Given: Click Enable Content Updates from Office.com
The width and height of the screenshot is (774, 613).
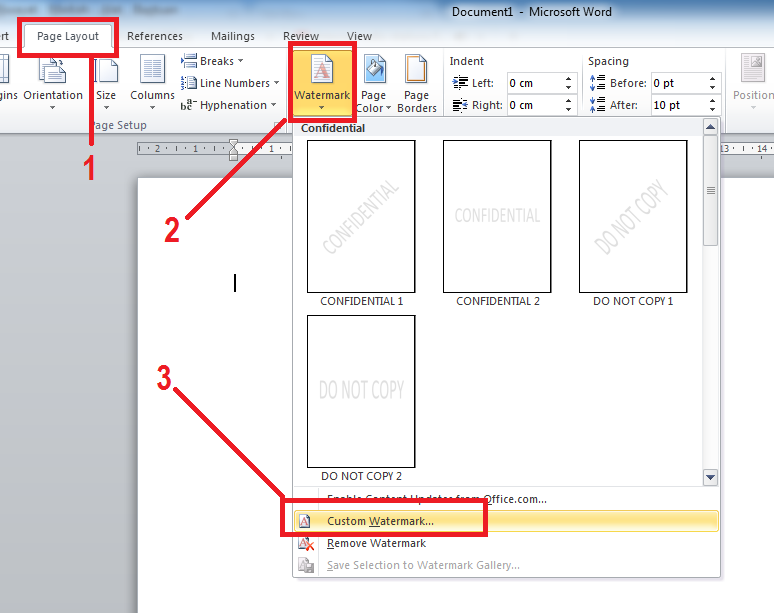Looking at the screenshot, I should 506,499.
